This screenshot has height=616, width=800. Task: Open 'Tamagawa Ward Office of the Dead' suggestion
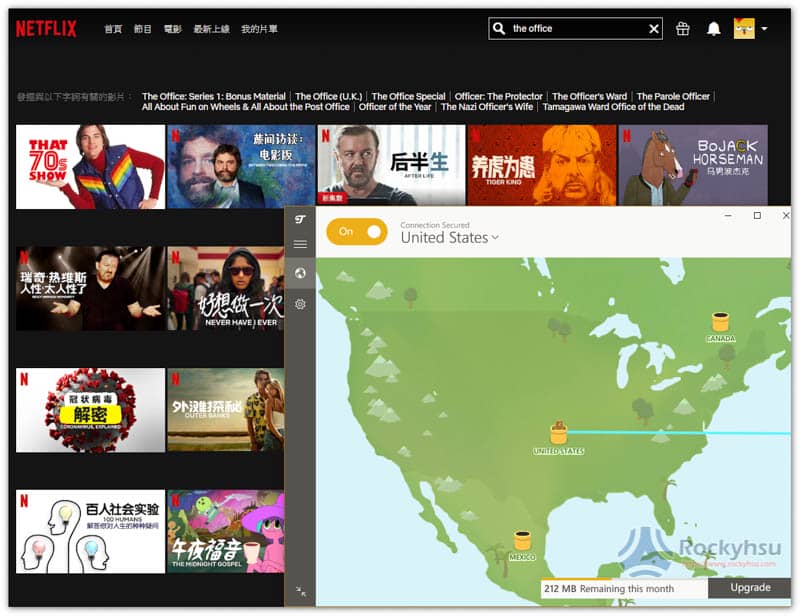coord(613,107)
